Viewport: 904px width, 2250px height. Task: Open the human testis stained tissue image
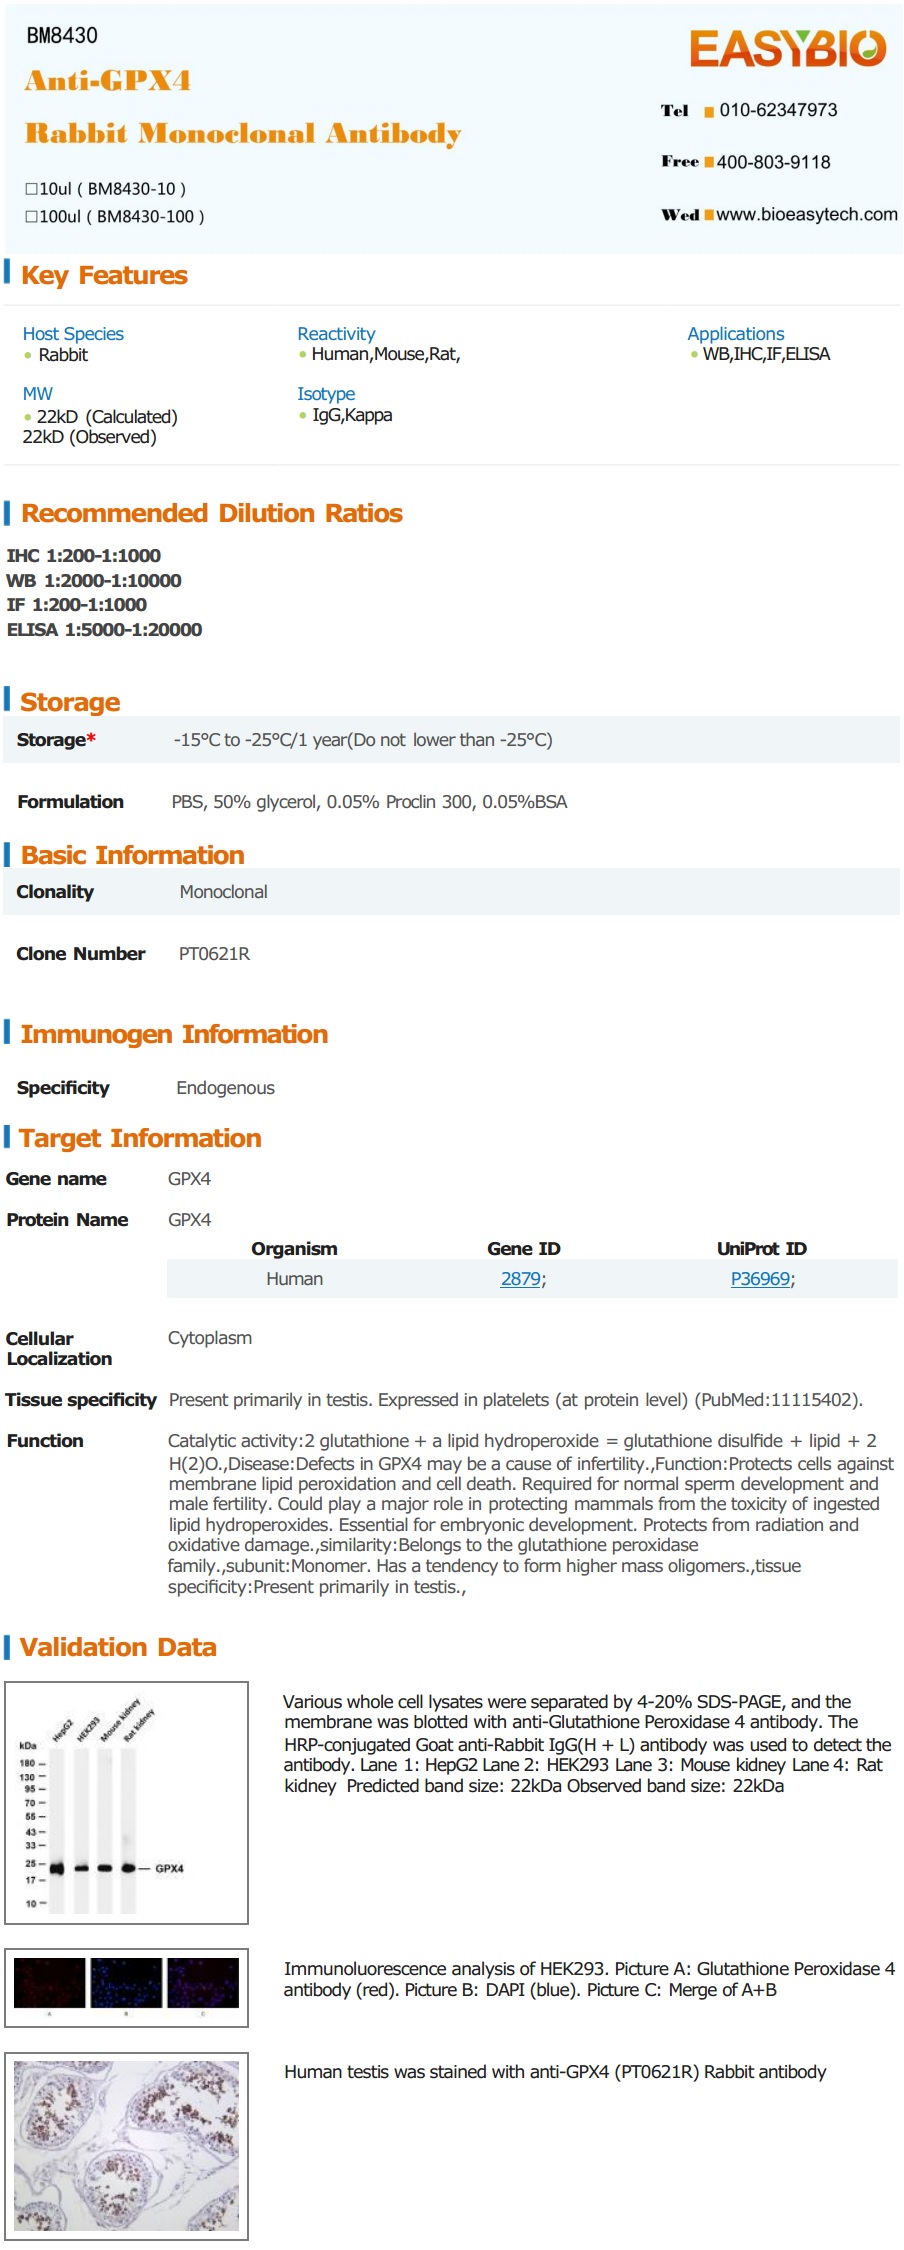pyautogui.click(x=127, y=2145)
